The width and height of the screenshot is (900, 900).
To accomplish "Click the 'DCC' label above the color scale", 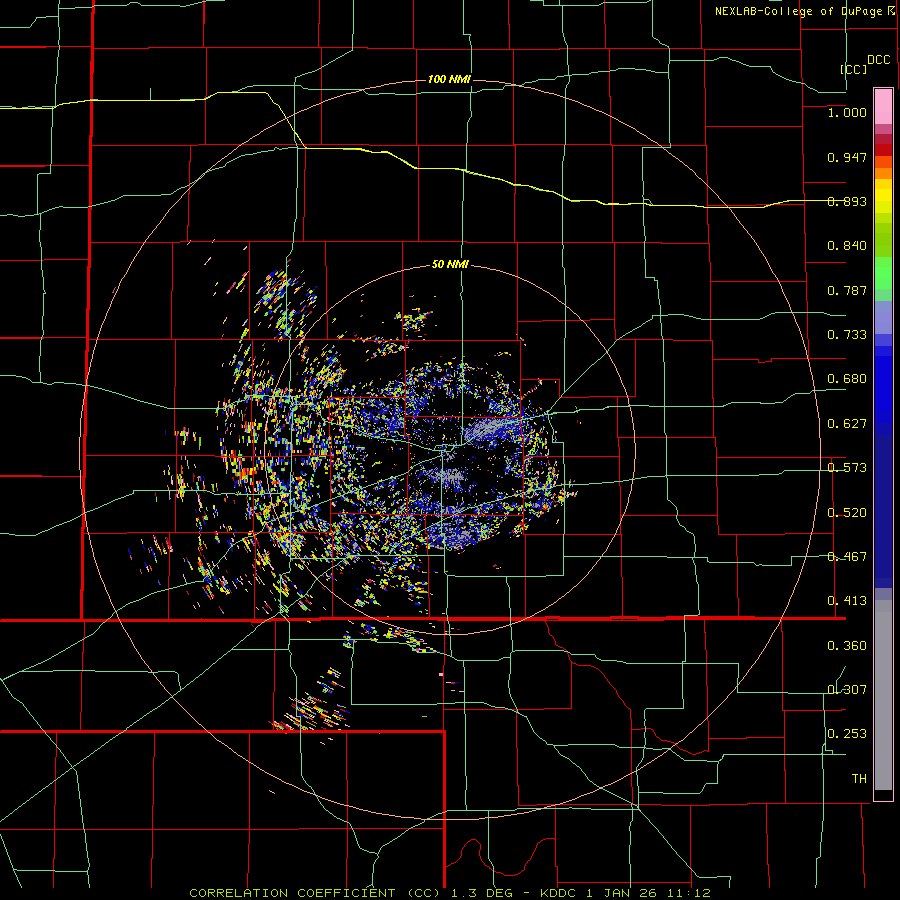I will coord(879,60).
